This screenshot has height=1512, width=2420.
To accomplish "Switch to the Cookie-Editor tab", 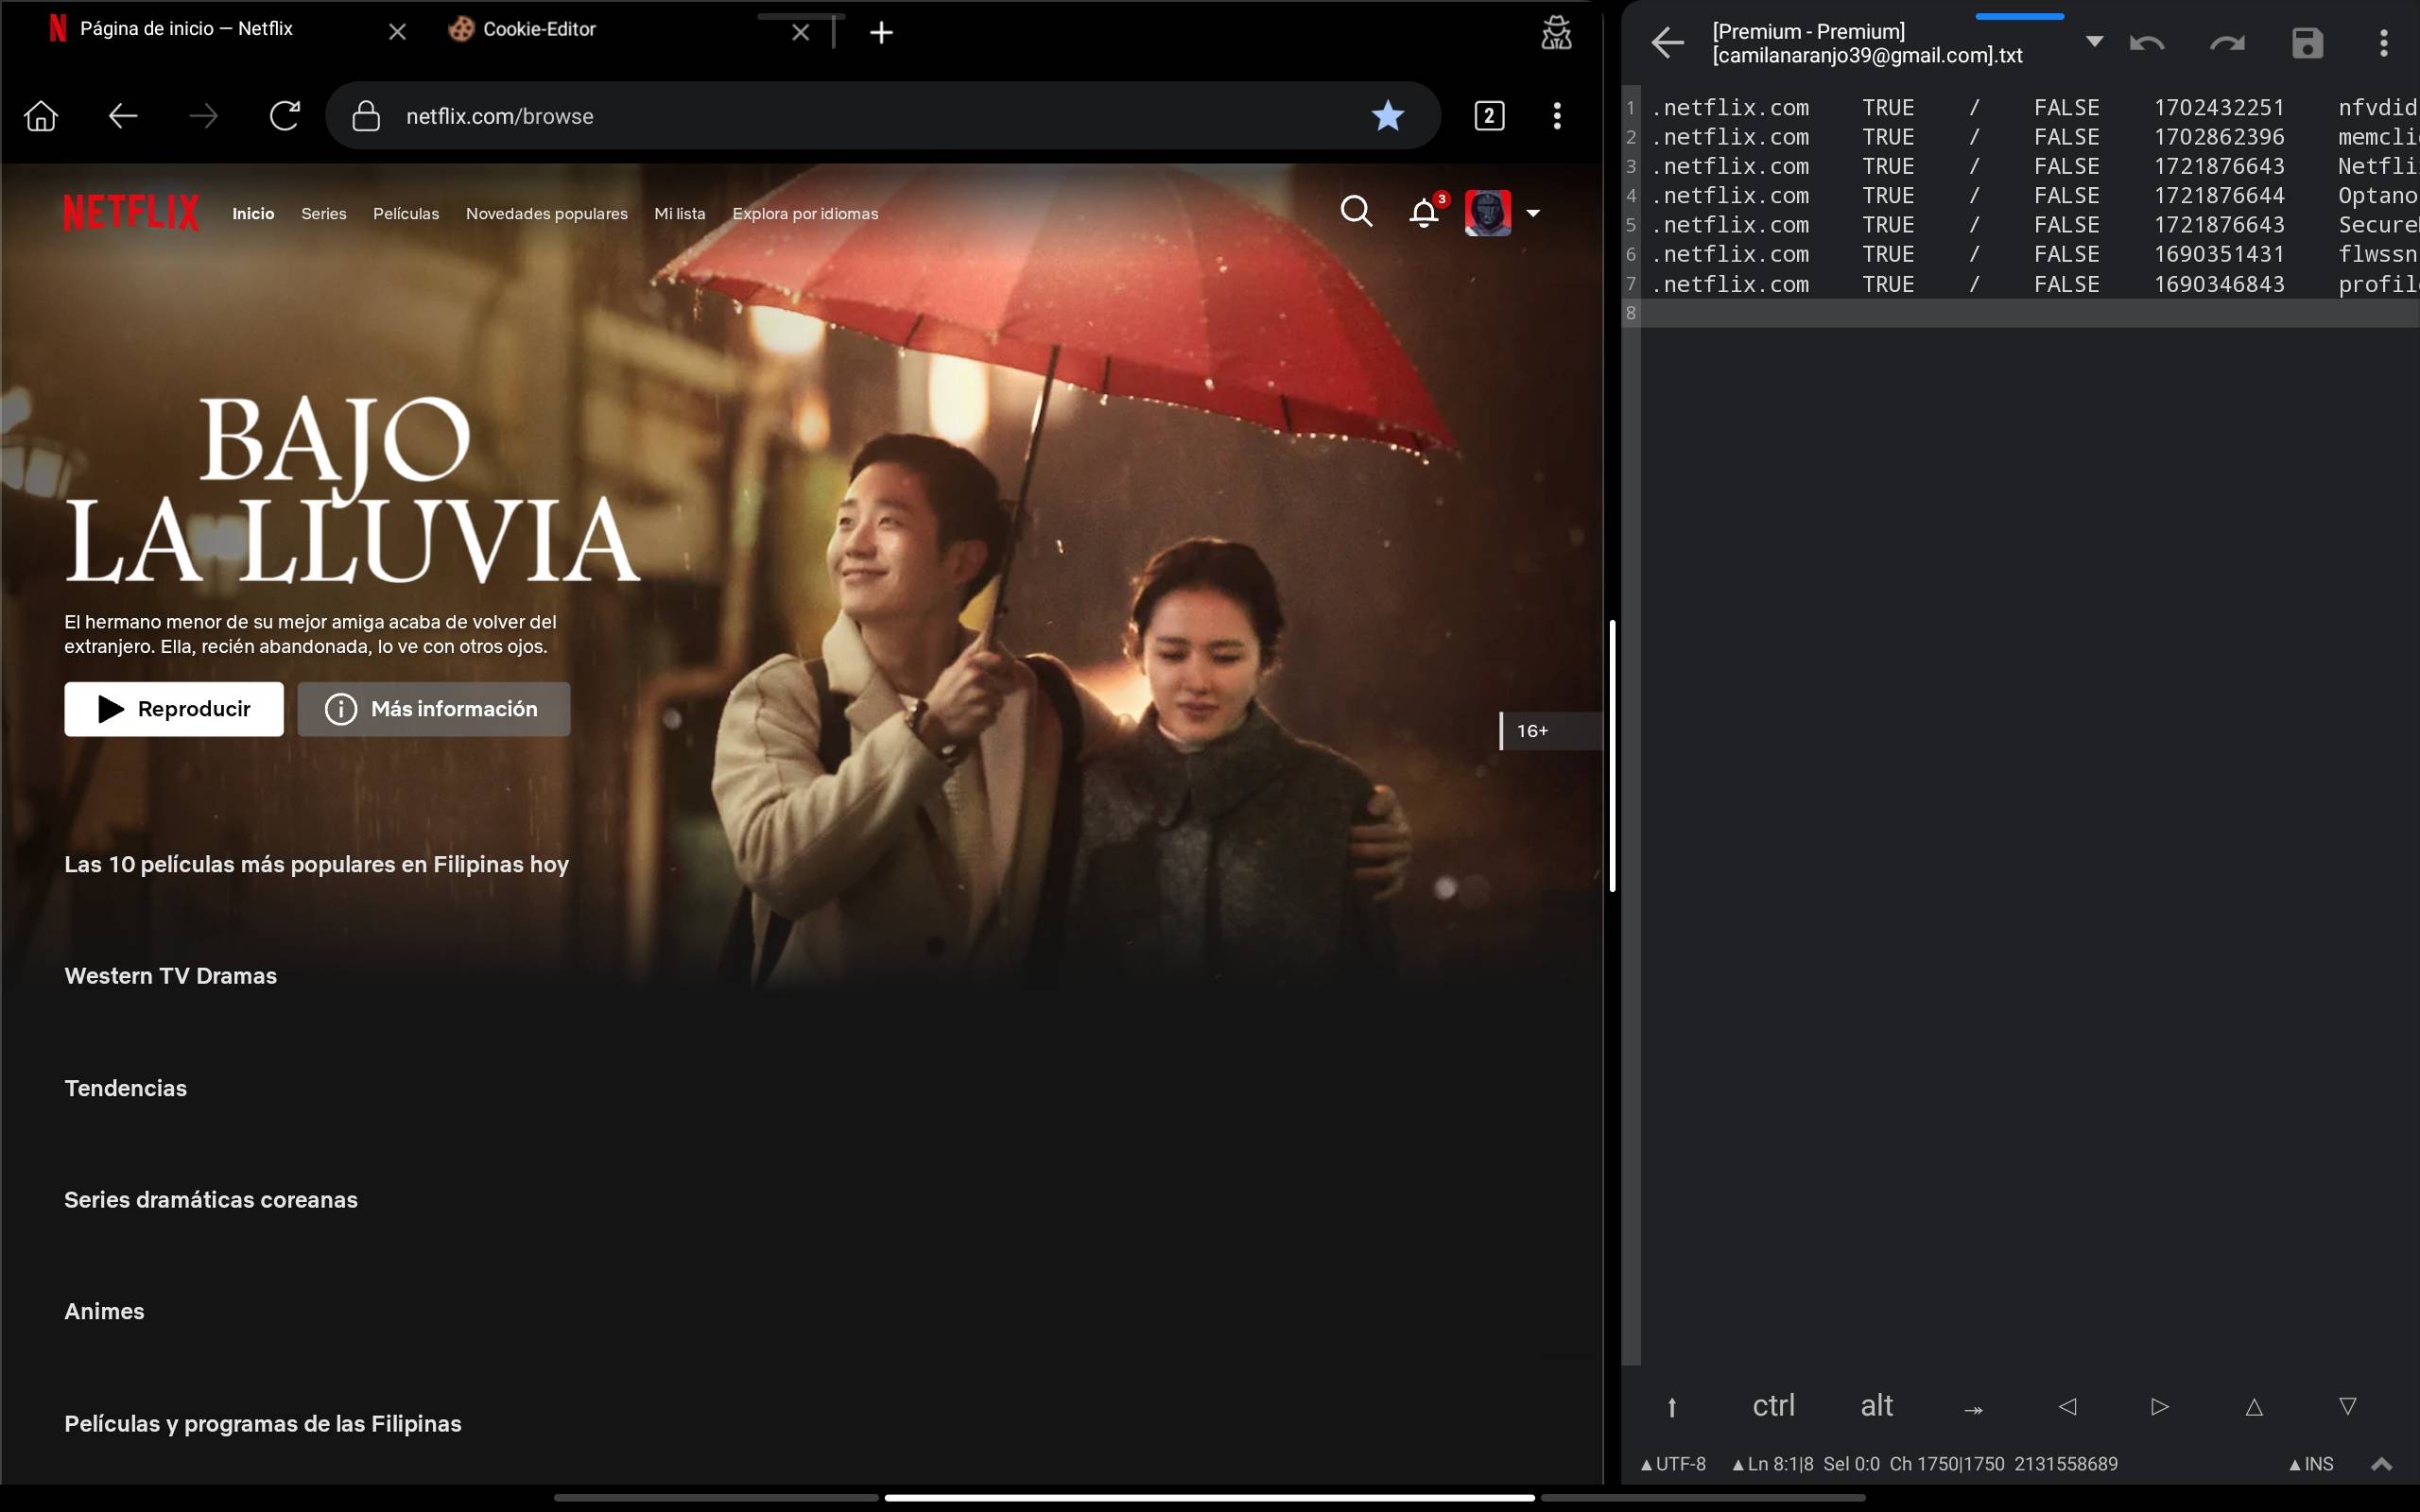I will pos(540,30).
